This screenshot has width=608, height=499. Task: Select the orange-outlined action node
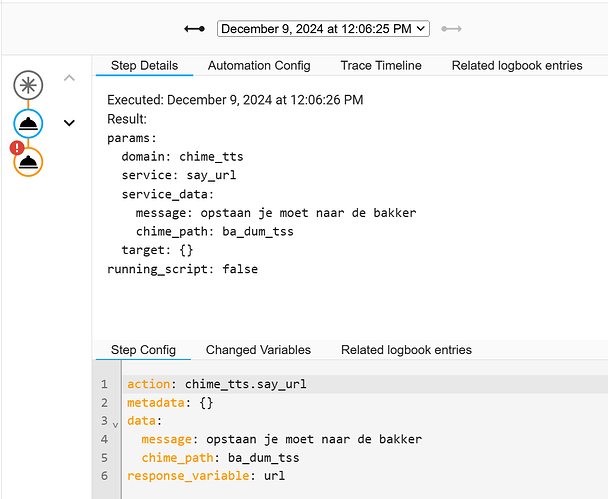point(28,161)
